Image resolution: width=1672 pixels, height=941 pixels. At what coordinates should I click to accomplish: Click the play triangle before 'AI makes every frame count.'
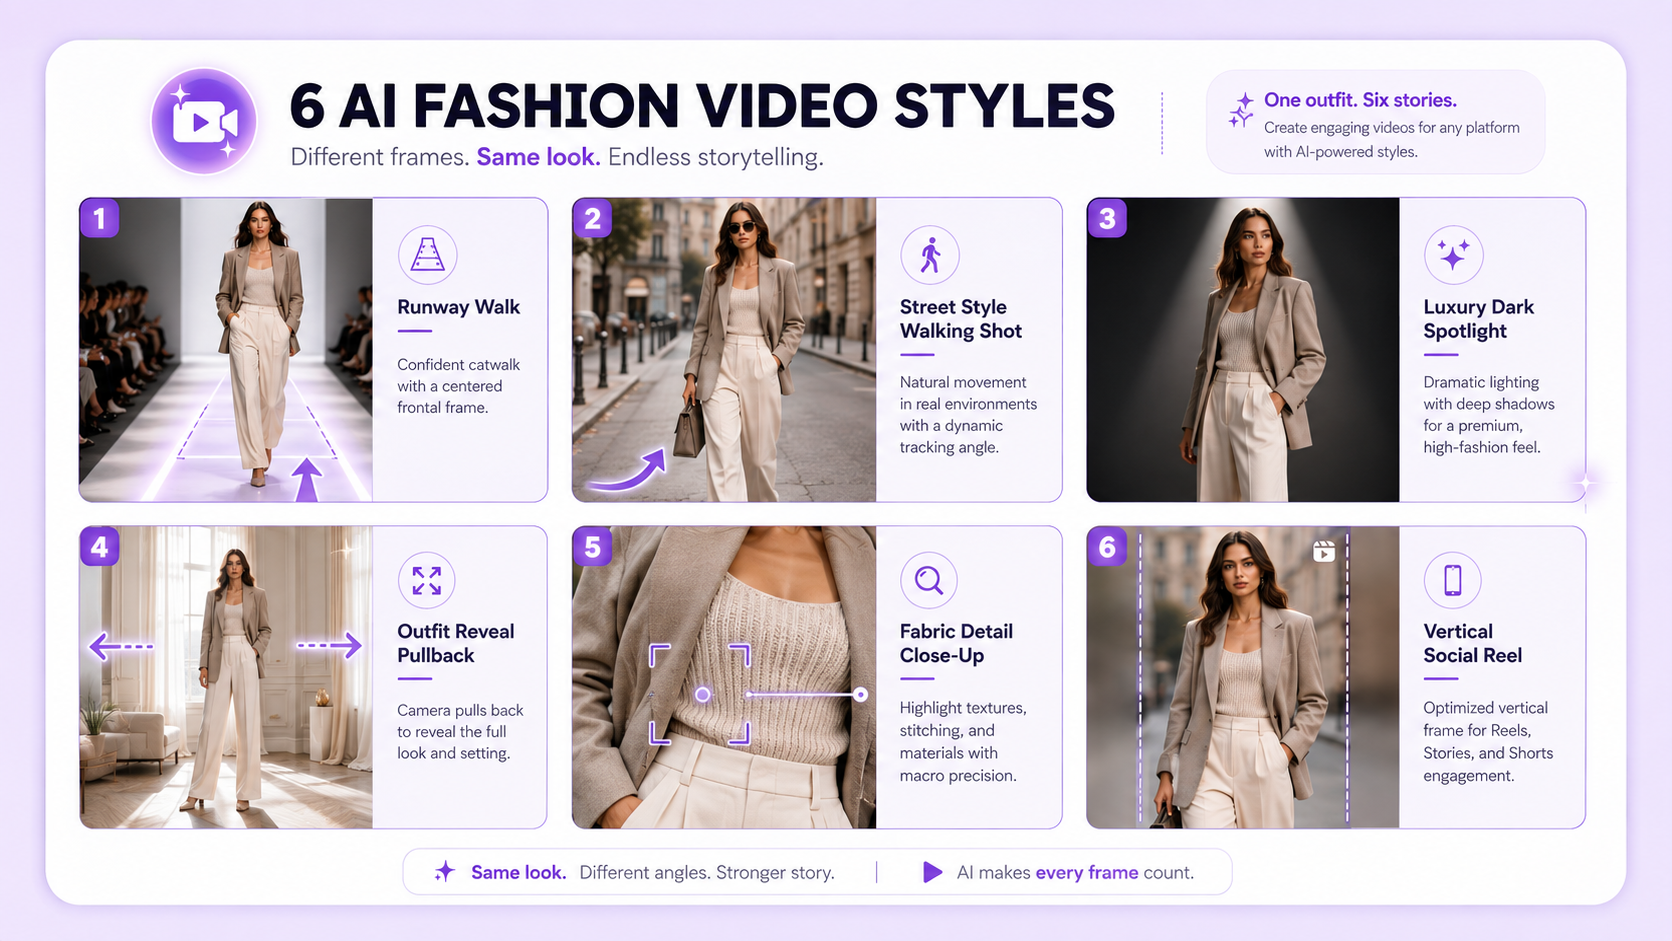coord(932,872)
